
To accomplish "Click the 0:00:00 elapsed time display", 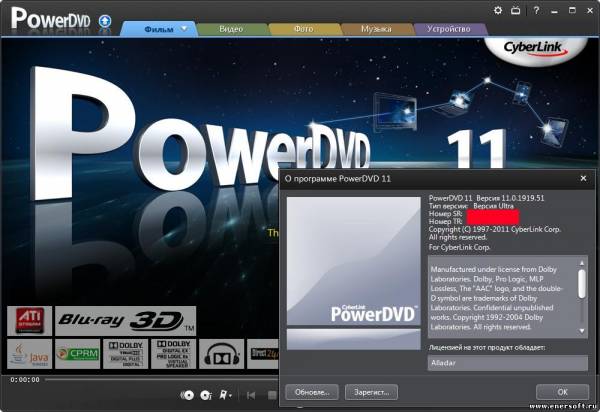I will click(25, 379).
